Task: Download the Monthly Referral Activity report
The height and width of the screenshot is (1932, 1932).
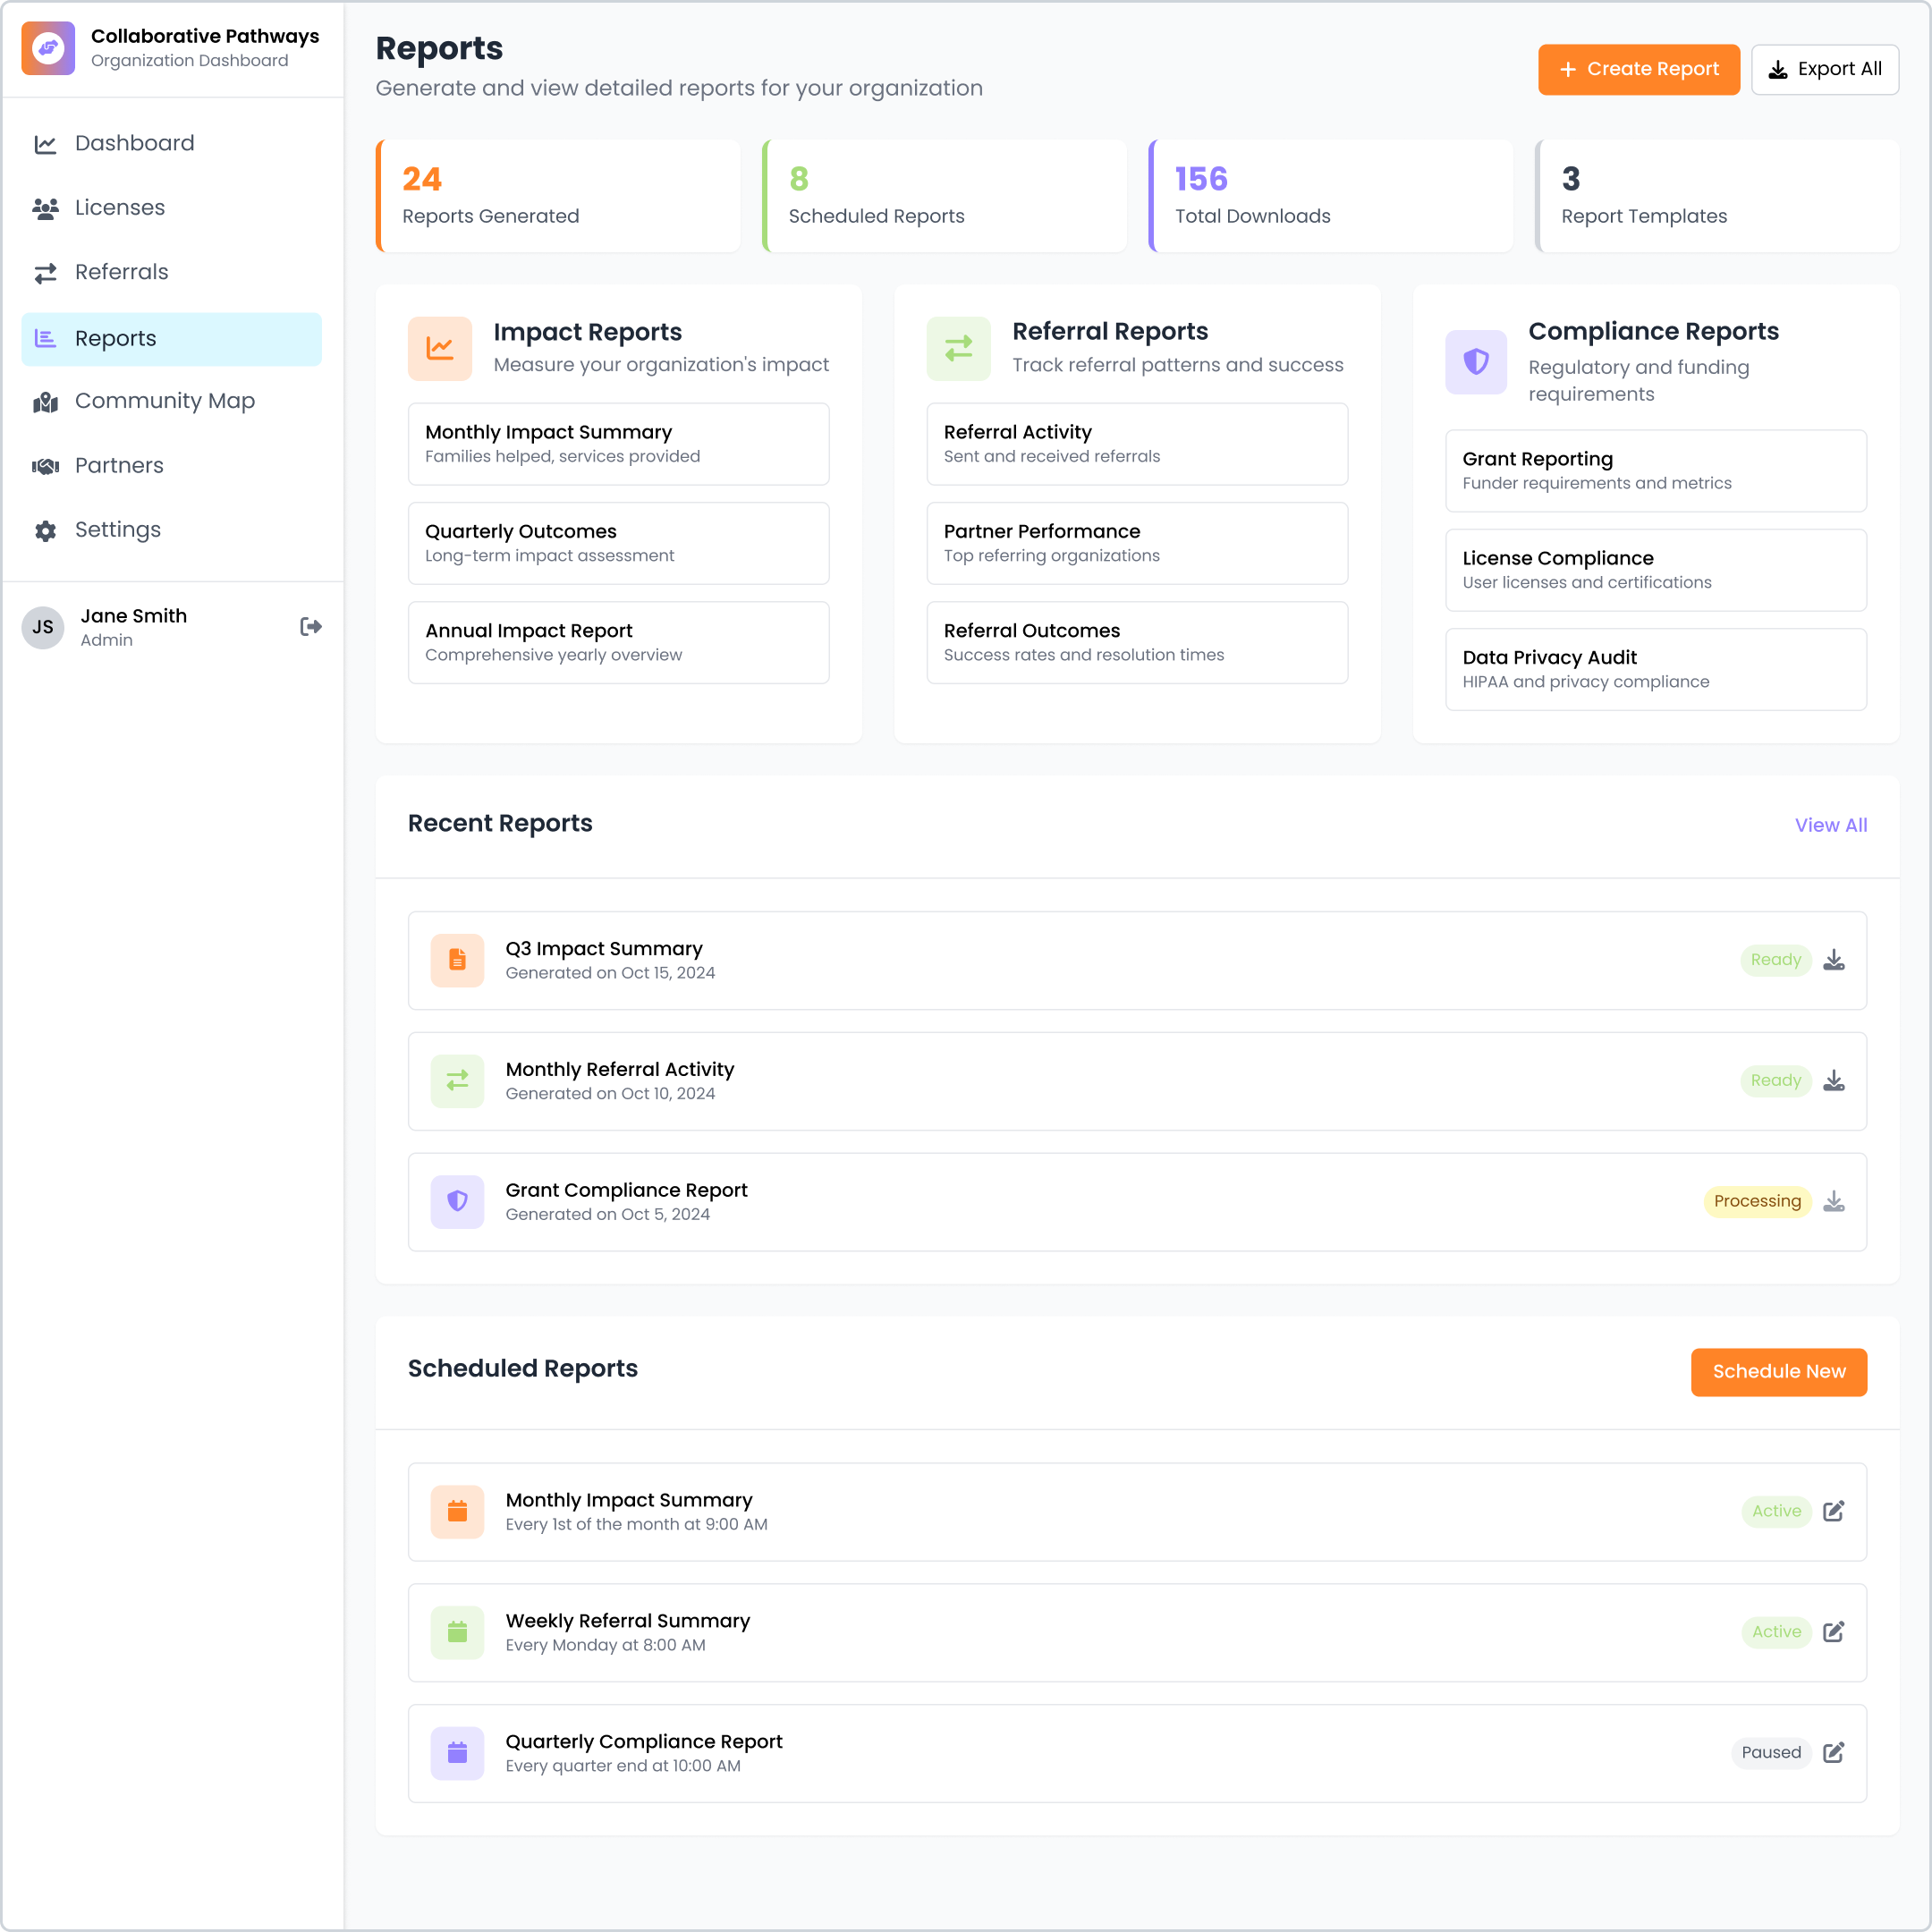Action: pos(1834,1080)
